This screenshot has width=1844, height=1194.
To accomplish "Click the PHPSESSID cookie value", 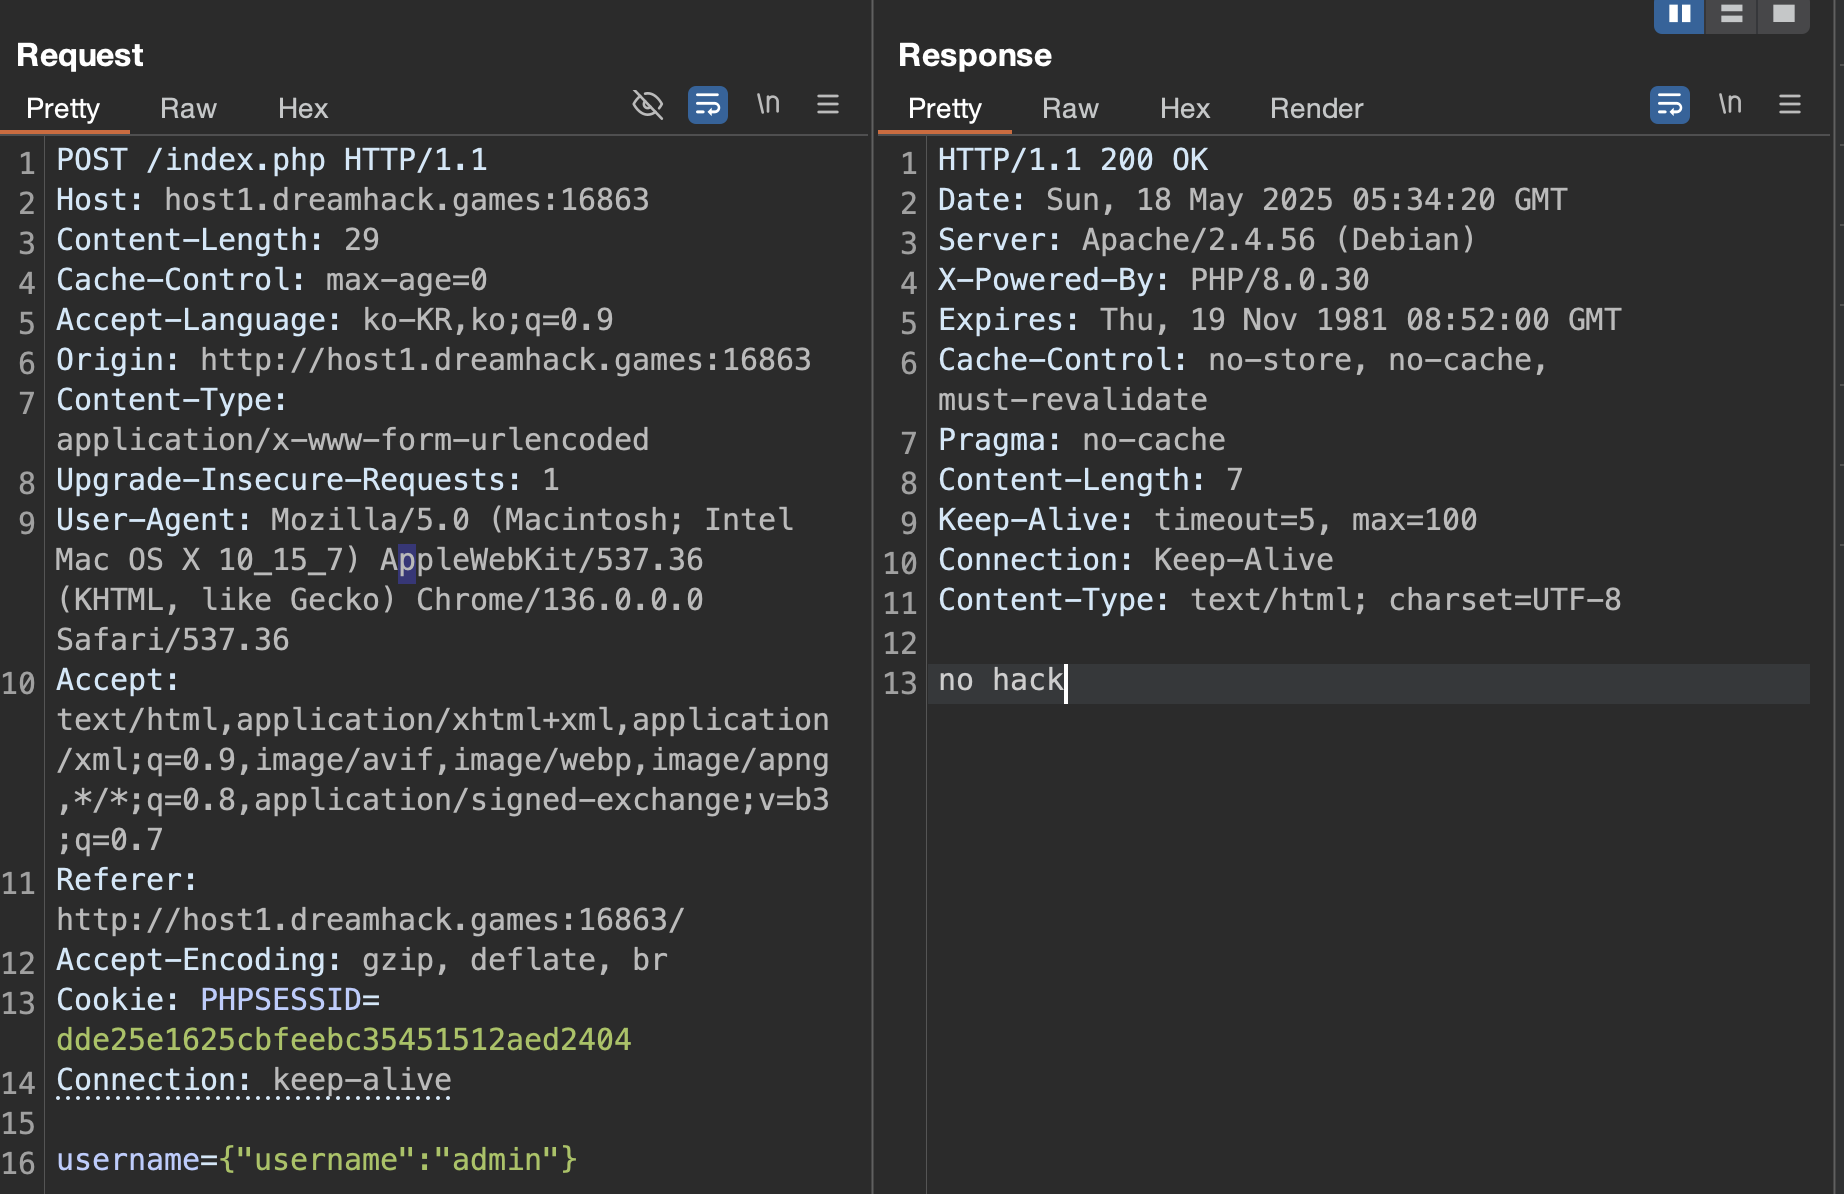I will (344, 1040).
